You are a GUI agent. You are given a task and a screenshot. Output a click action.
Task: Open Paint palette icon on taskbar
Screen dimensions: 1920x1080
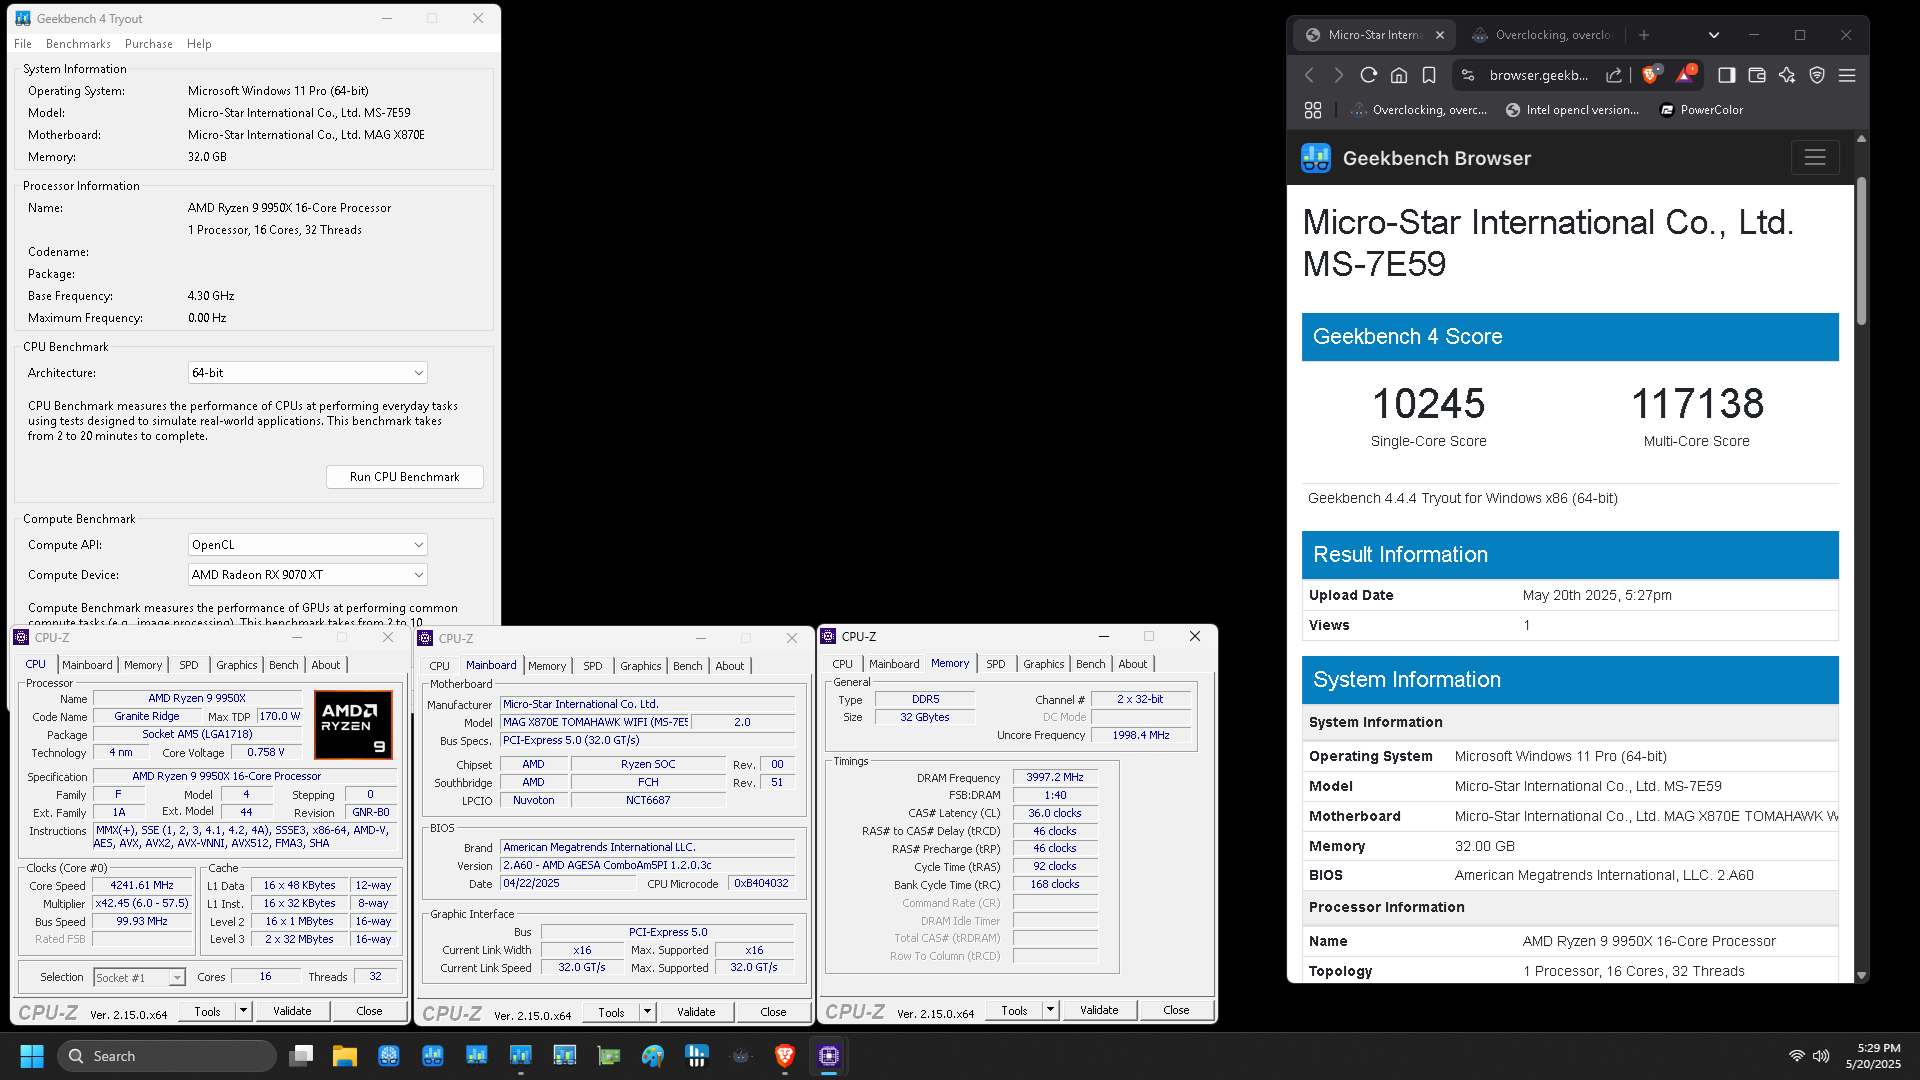[653, 1056]
